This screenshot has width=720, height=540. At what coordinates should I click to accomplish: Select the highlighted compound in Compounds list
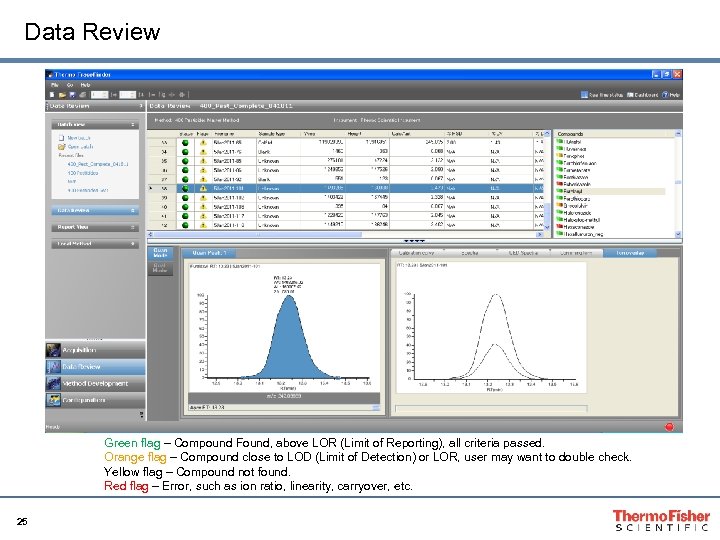[x=611, y=191]
